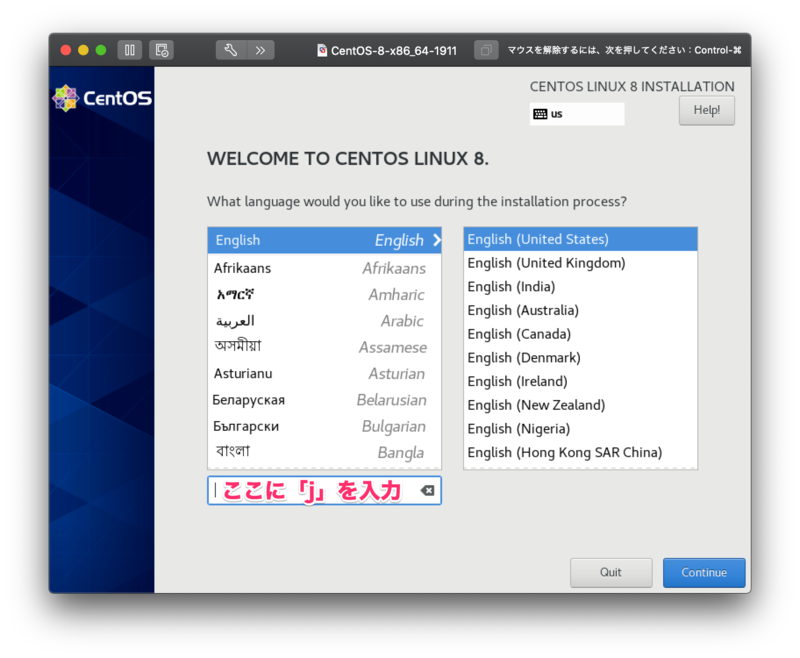Screen dimensions: 800x658
Task: Open VM settings wrench icon
Action: pos(231,50)
